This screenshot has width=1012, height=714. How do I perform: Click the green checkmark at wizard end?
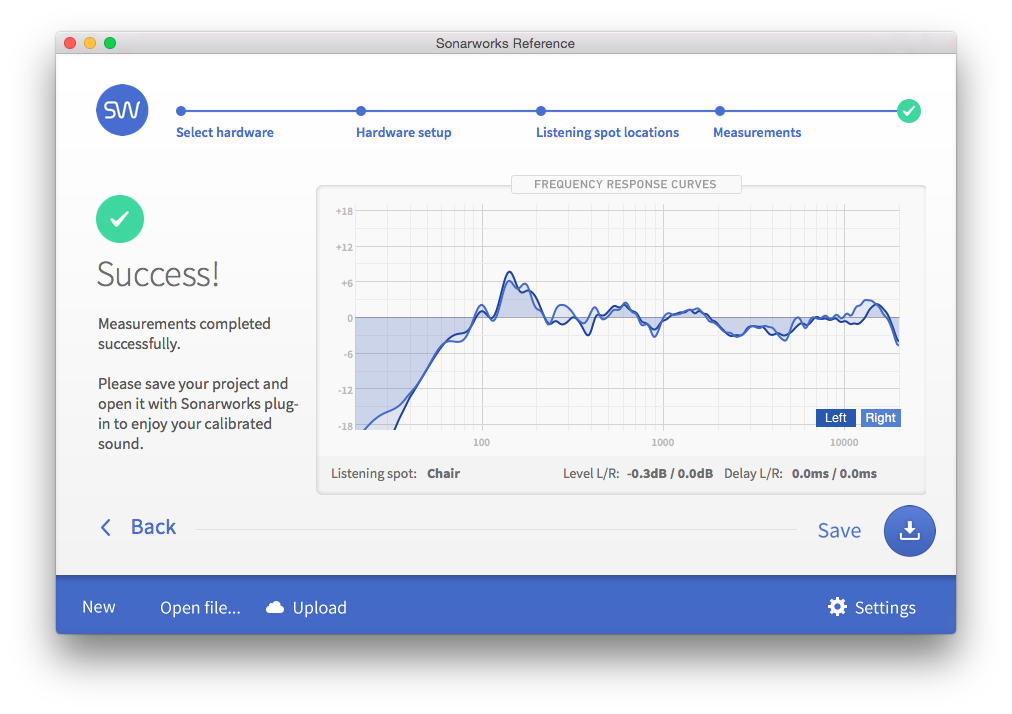pos(908,111)
